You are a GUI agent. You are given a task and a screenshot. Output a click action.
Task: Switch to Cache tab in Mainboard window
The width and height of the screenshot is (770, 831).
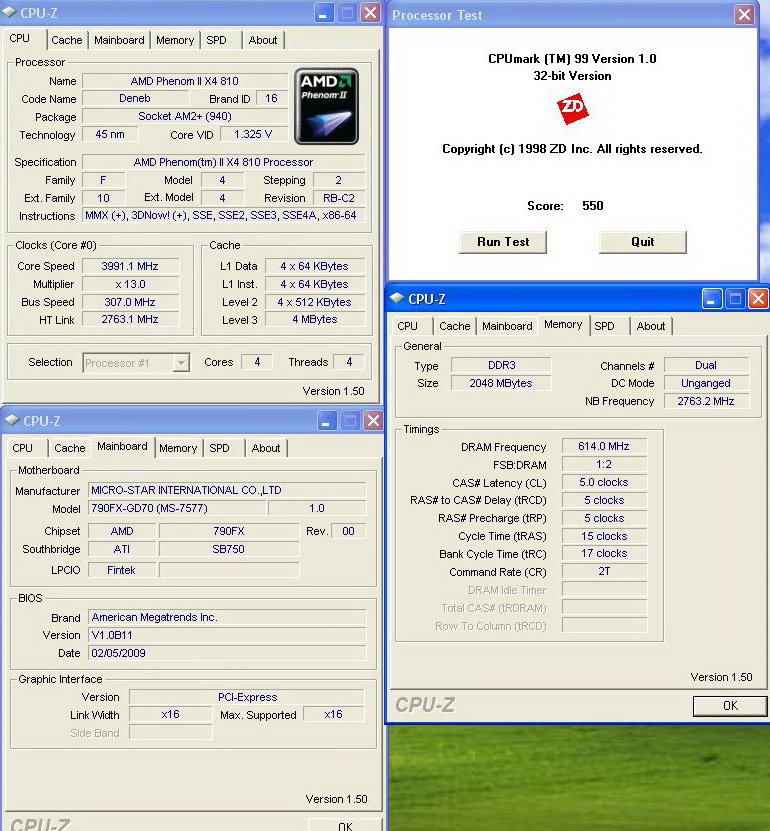69,448
